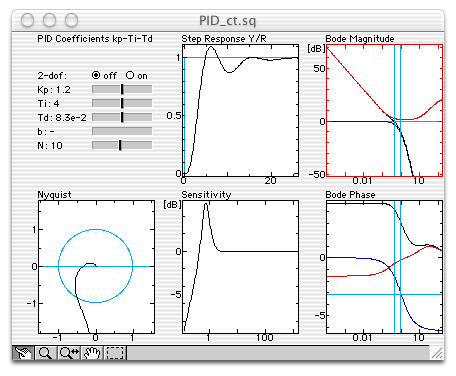Click the leftmost window control button
This screenshot has width=456, height=376.
pyautogui.click(x=27, y=20)
